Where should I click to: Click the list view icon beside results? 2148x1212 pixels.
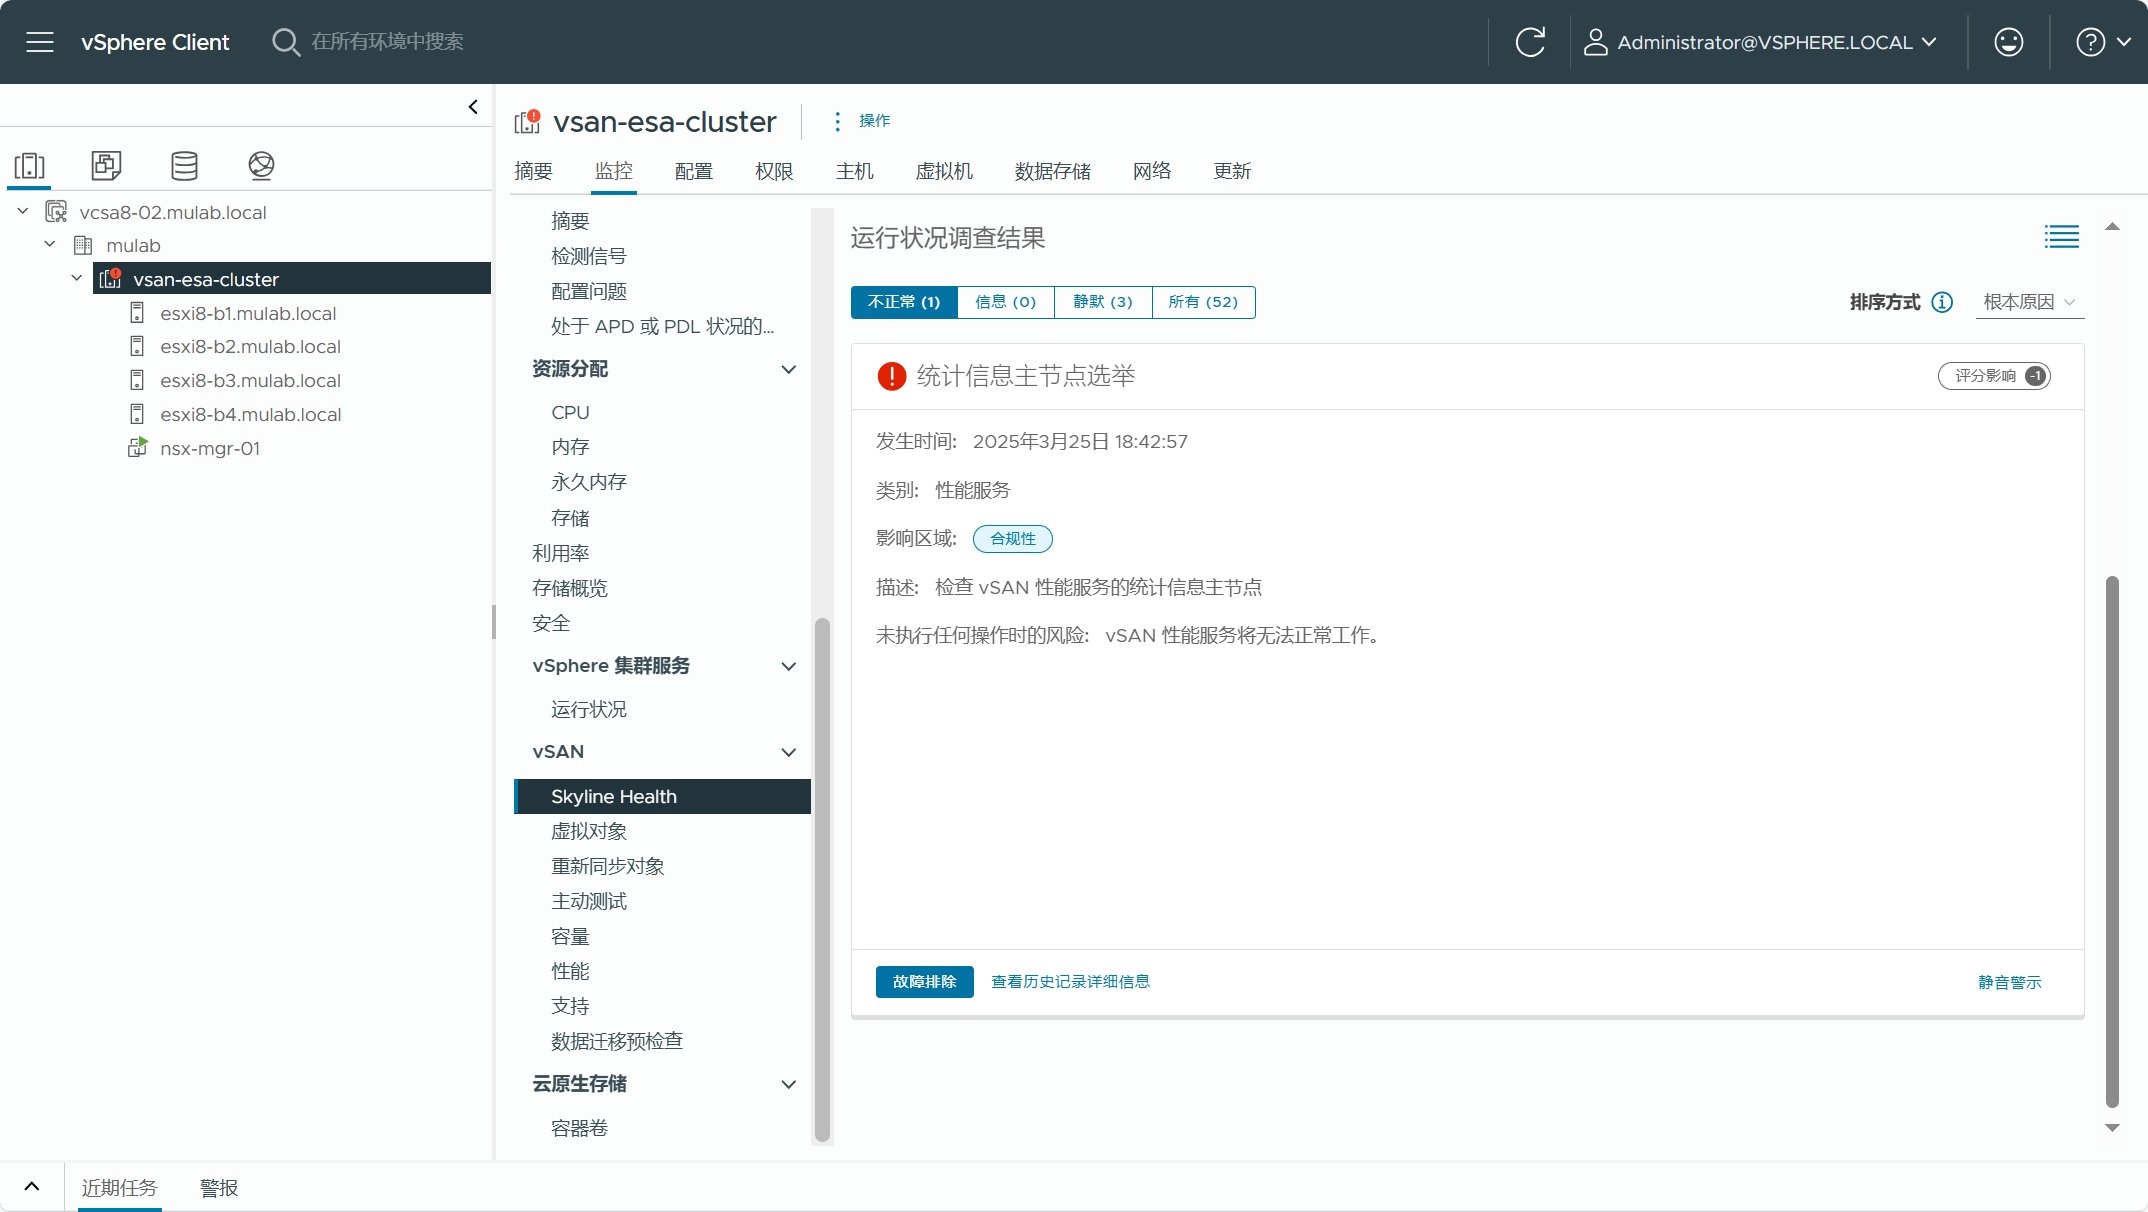pos(2061,237)
